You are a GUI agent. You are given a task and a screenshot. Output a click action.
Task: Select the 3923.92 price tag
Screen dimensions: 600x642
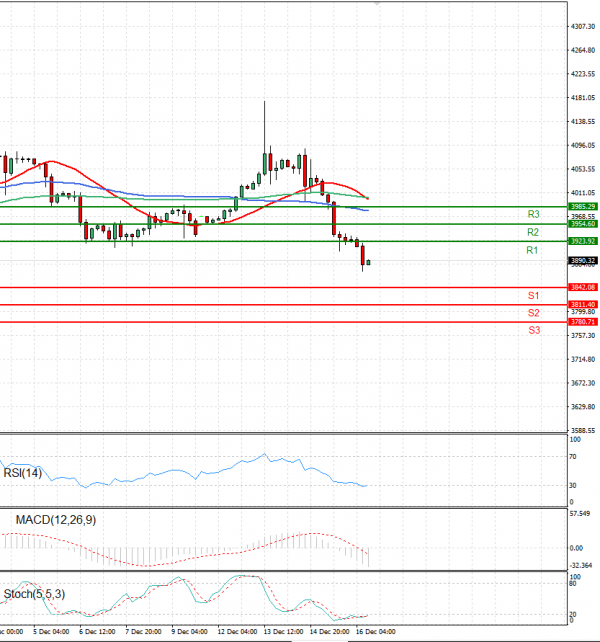coord(583,241)
